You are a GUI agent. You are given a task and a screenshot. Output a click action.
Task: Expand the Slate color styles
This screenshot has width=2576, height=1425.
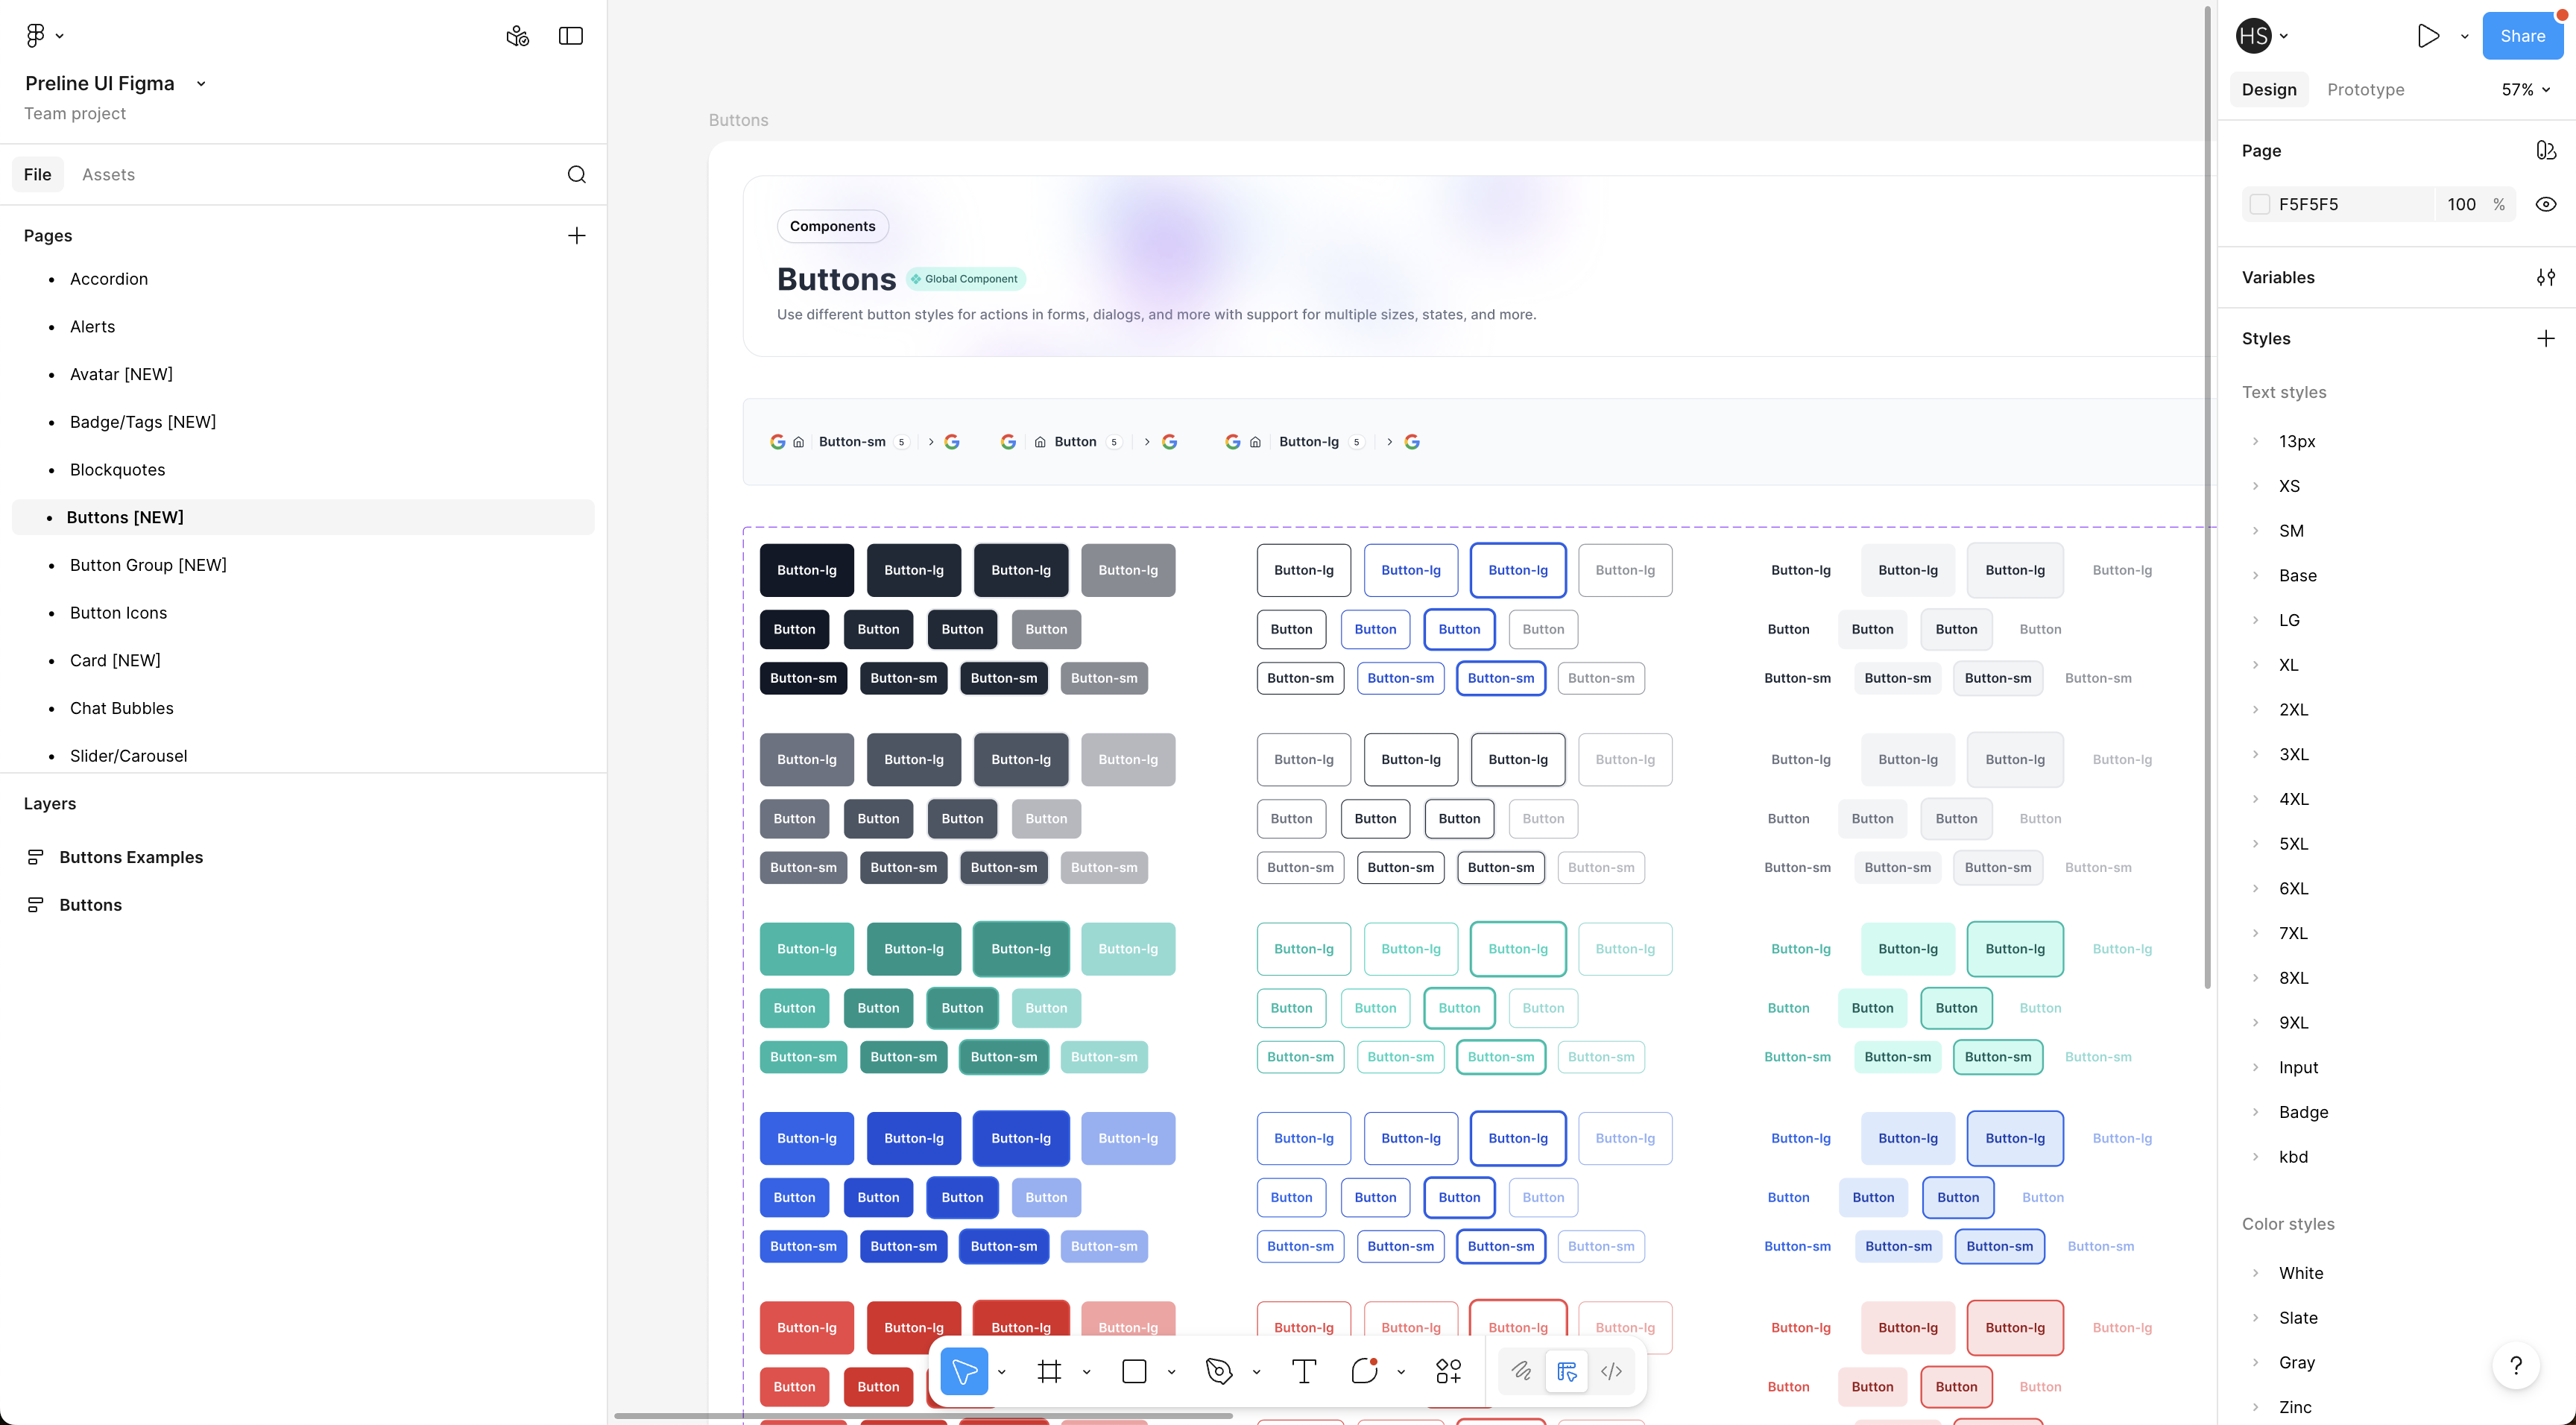2256,1318
